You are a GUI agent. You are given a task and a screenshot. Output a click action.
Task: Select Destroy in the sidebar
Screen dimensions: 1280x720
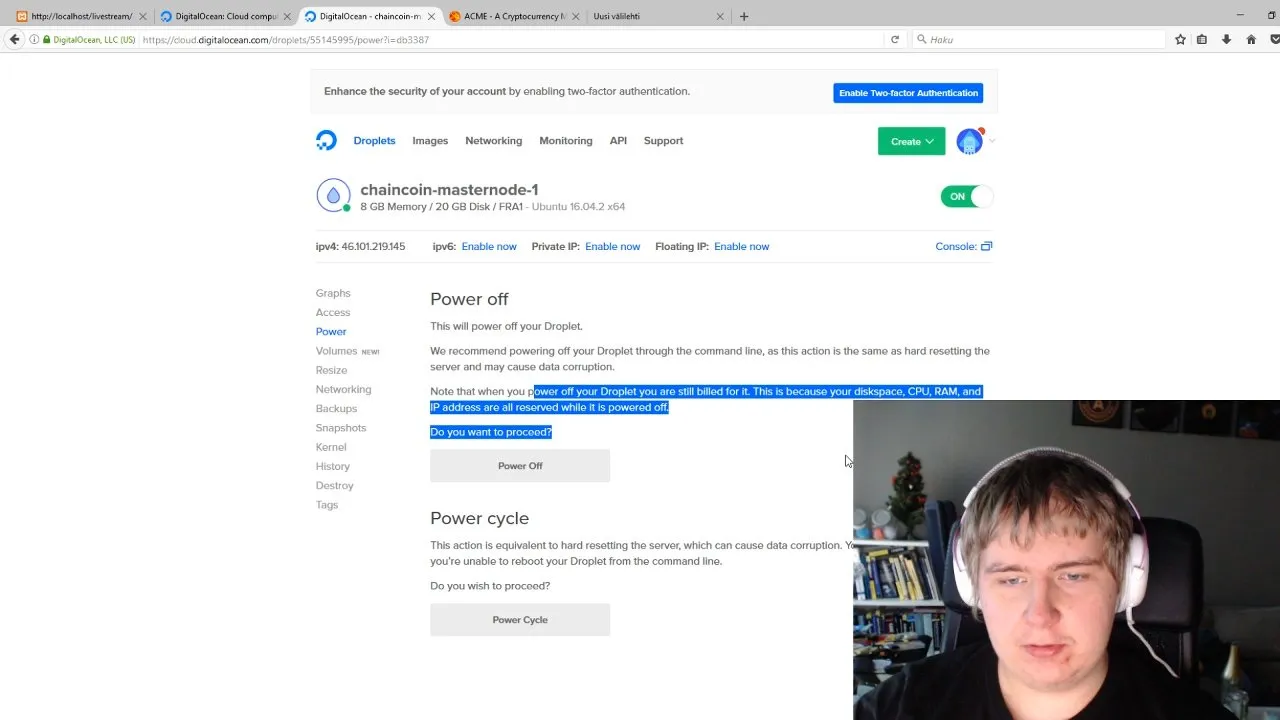(x=335, y=485)
